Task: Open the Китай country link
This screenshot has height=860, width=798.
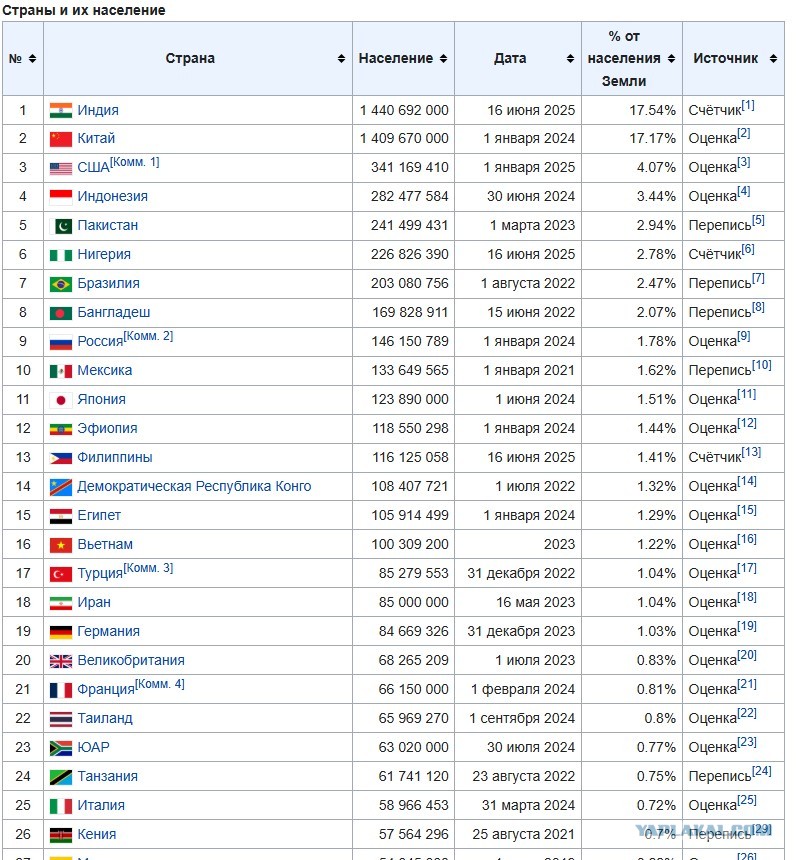Action: [x=96, y=138]
